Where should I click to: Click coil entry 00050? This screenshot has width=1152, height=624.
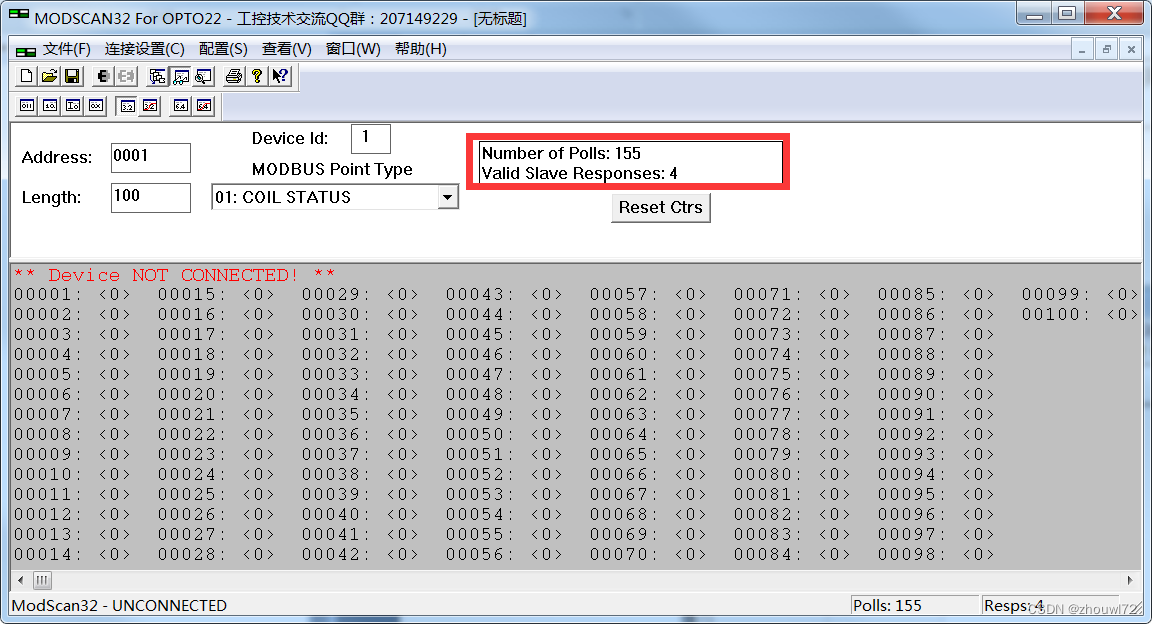pyautogui.click(x=504, y=434)
